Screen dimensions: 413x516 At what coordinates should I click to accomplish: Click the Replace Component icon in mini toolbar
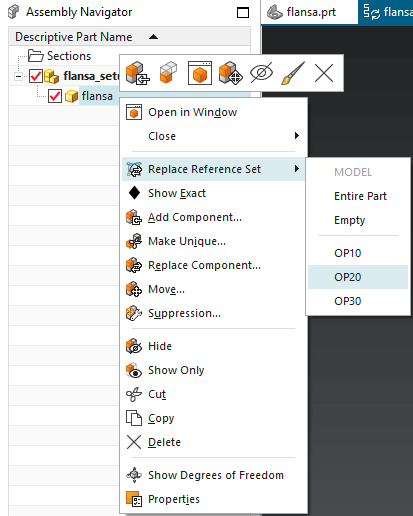(138, 73)
